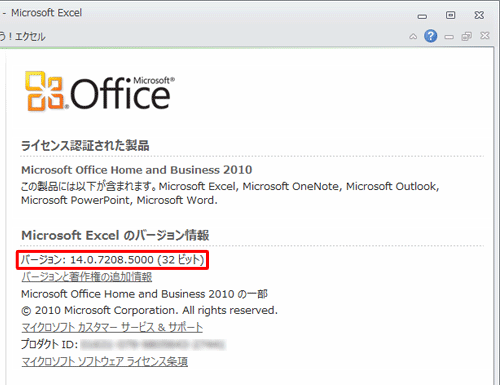Image resolution: width=500 pixels, height=385 pixels.
Task: Open Excel Help question mark icon
Action: [x=431, y=36]
